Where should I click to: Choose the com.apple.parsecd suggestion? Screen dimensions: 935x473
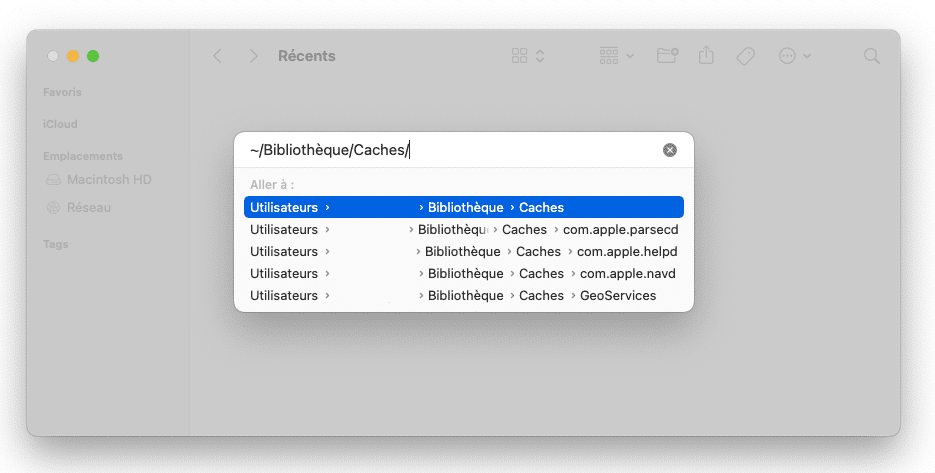click(463, 230)
